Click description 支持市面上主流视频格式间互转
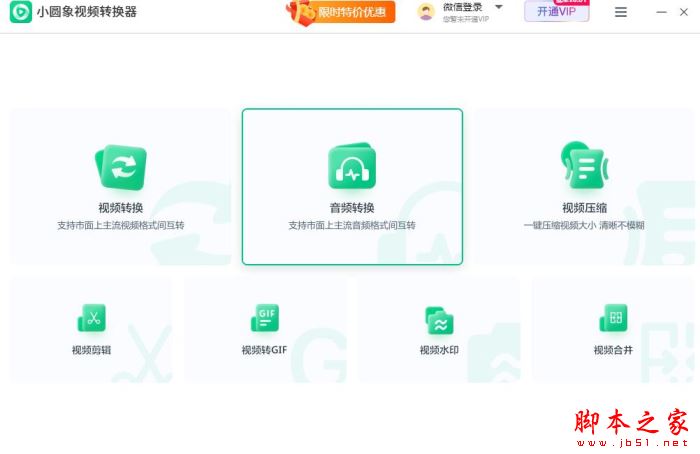Viewport: 700px width, 454px height. [121, 225]
